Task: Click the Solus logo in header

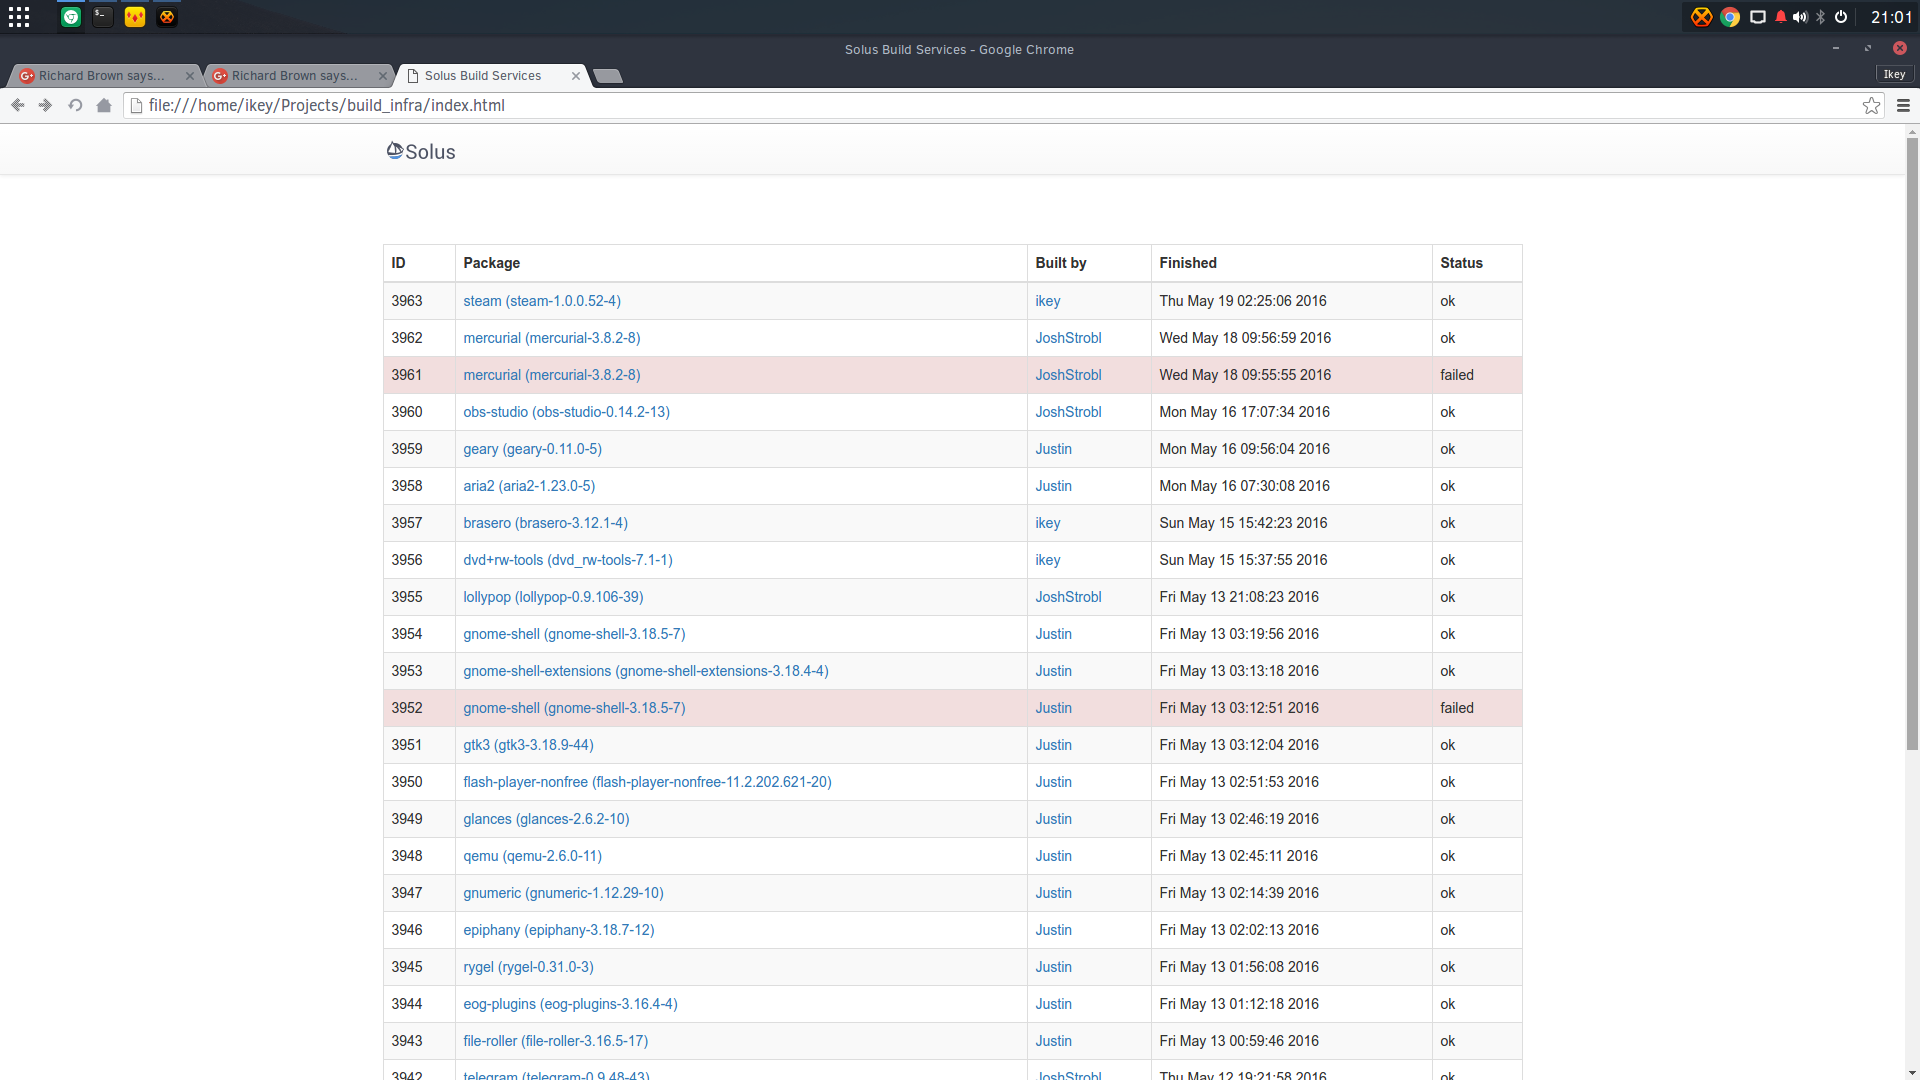Action: [421, 151]
